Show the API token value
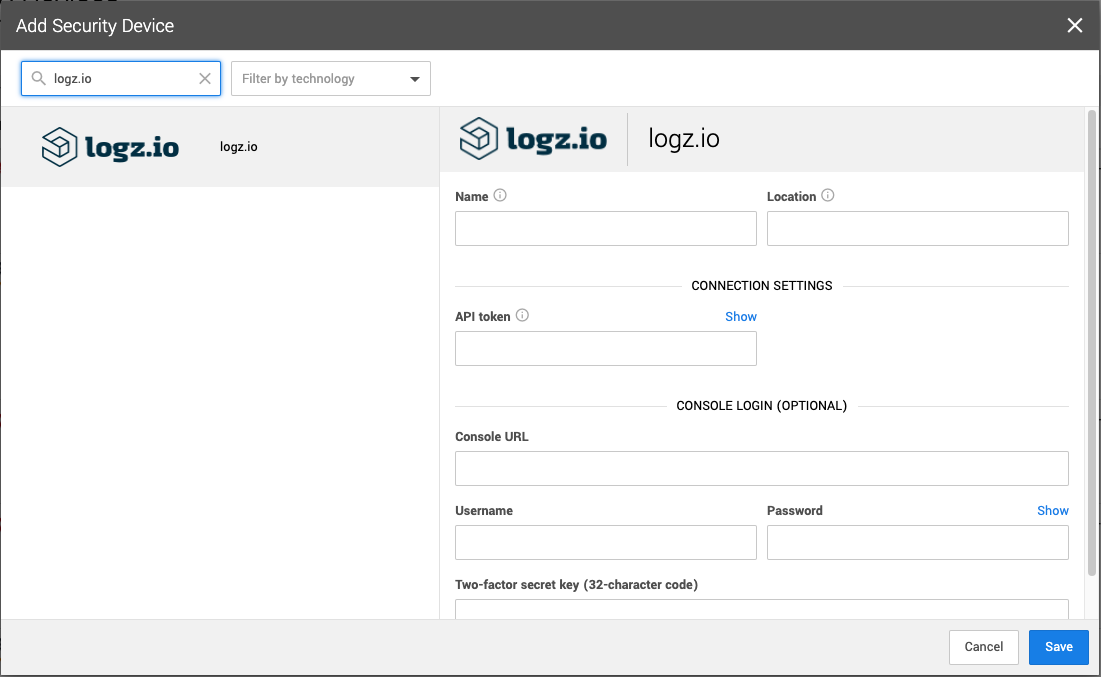Image resolution: width=1101 pixels, height=677 pixels. point(741,317)
